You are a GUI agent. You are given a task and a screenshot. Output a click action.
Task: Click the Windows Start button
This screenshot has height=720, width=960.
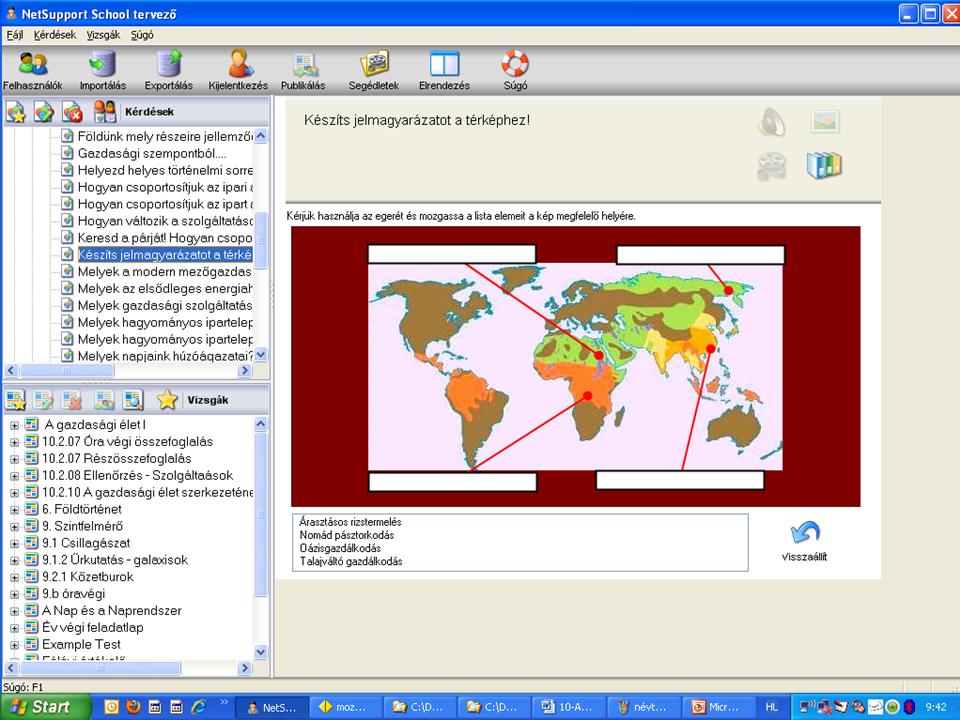tap(40, 706)
